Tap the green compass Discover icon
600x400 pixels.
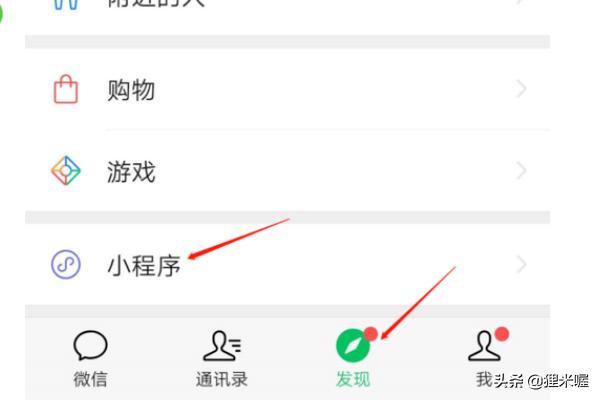pos(353,346)
